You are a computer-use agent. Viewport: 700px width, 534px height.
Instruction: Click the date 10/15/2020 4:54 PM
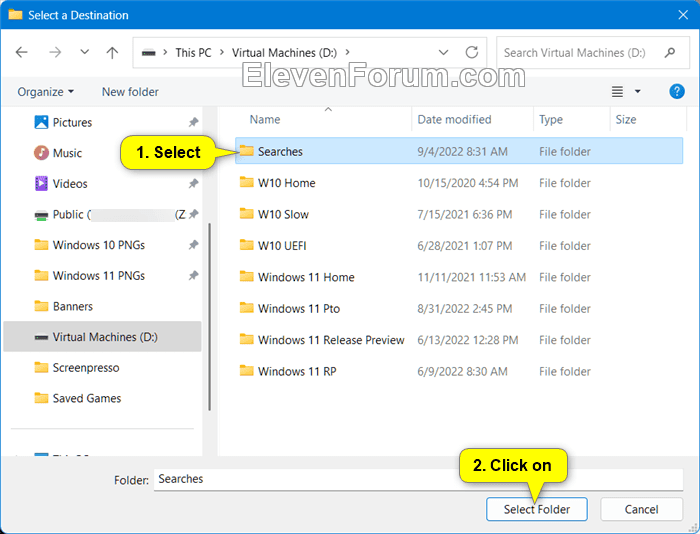467,183
